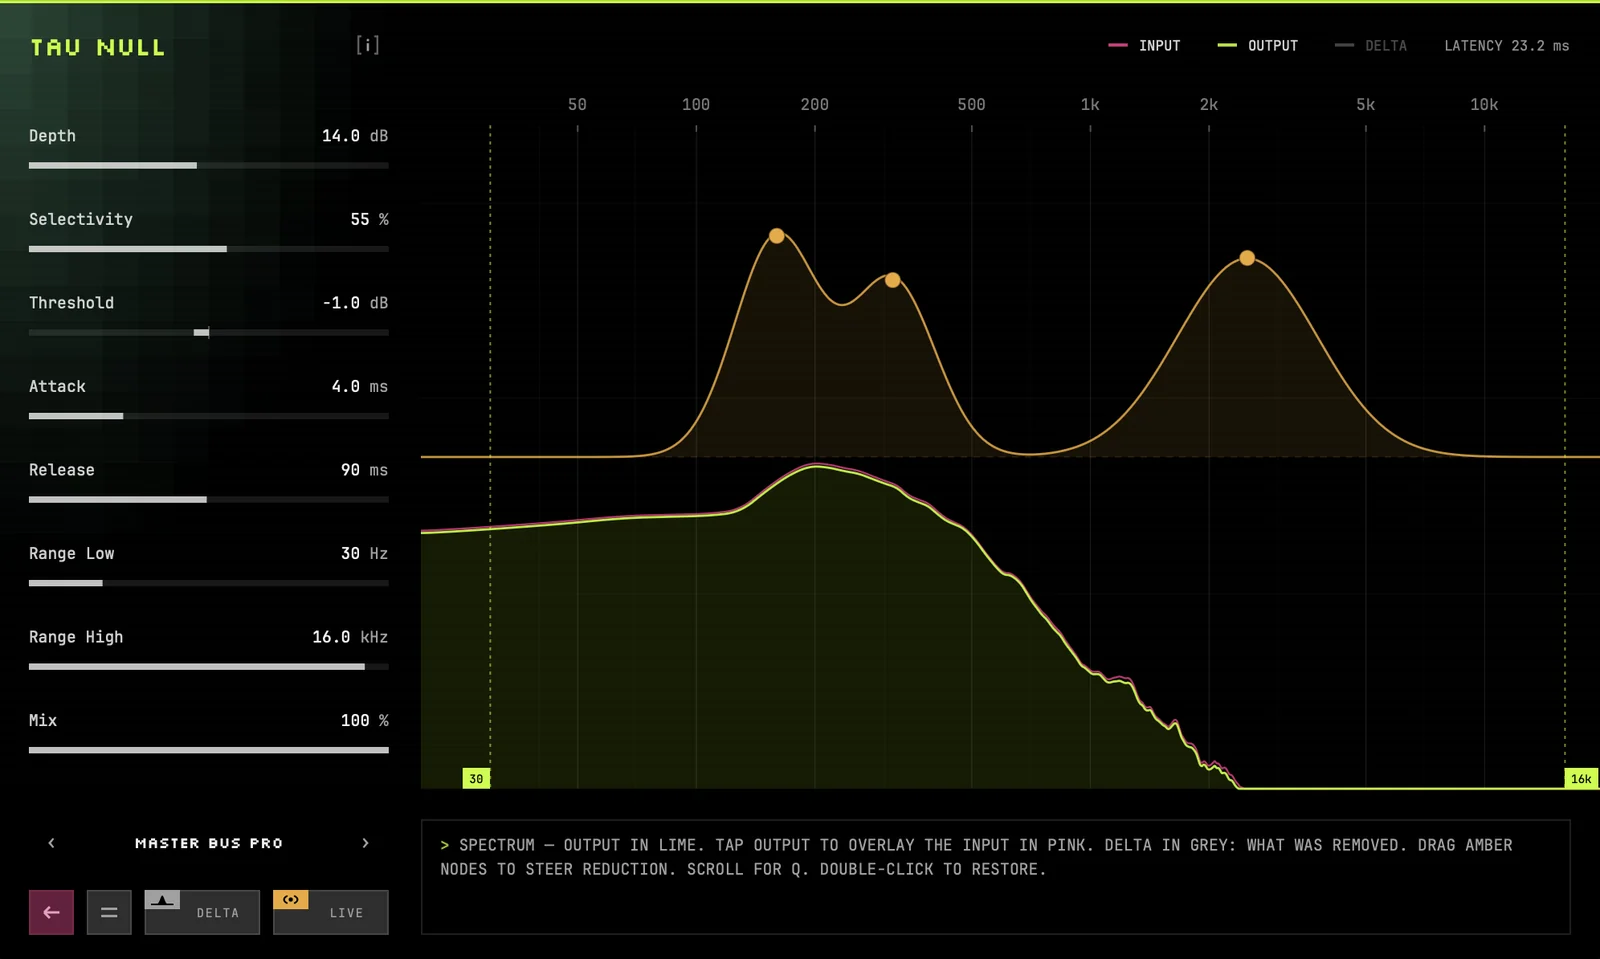The width and height of the screenshot is (1600, 959).
Task: Click the 10k frequency axis label
Action: [x=1484, y=104]
